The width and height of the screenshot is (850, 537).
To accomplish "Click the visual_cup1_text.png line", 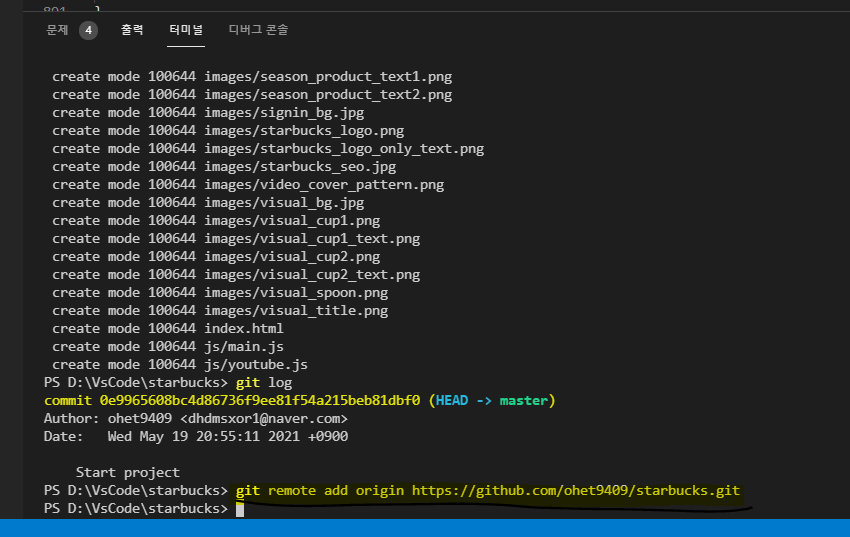I will click(236, 238).
